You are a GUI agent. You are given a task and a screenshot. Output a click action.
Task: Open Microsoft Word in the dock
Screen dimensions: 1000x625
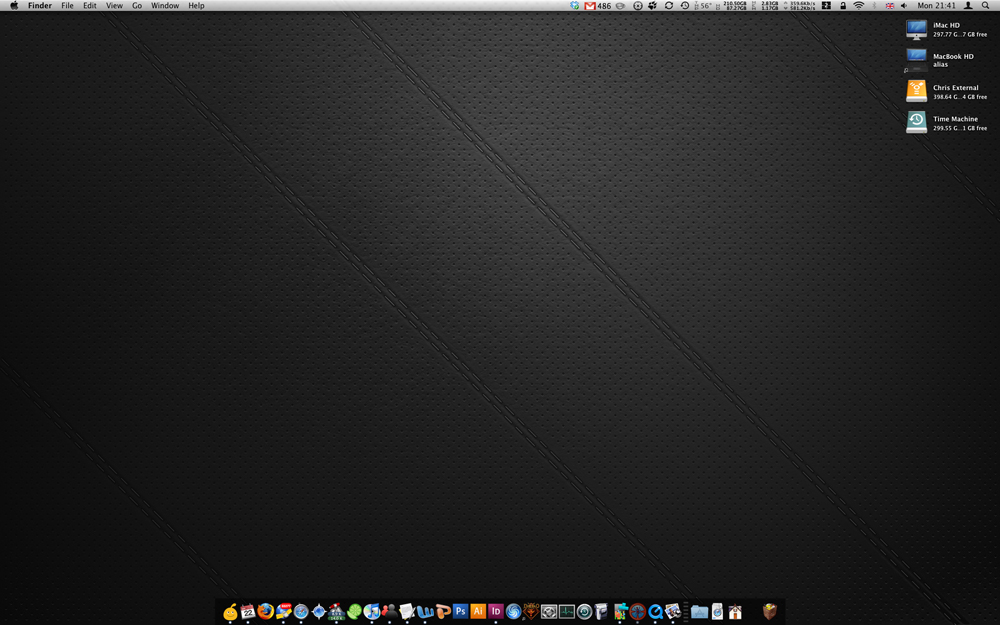click(x=425, y=612)
